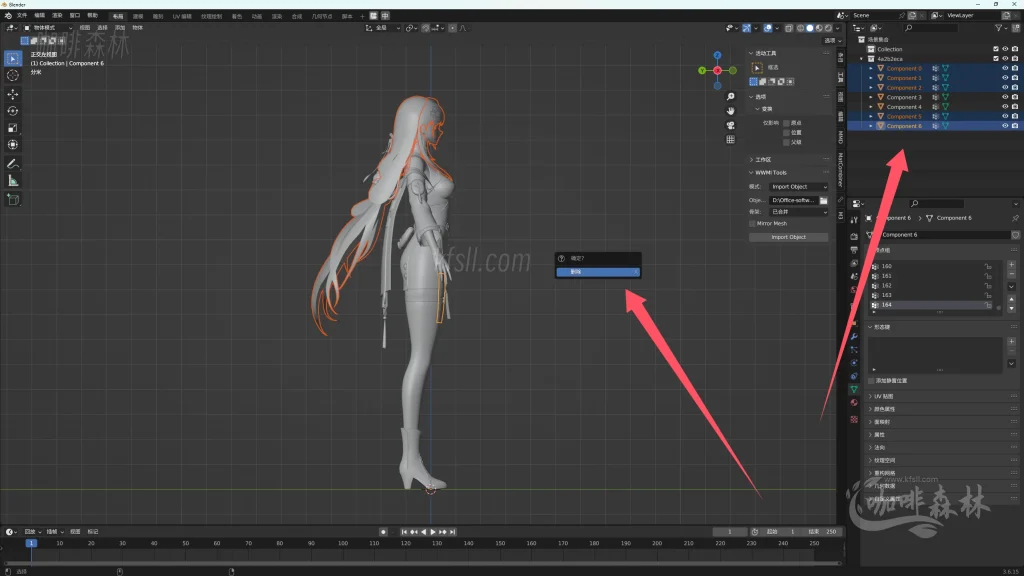Click the Blender logo menu icon
This screenshot has width=1024, height=576.
pyautogui.click(x=8, y=16)
